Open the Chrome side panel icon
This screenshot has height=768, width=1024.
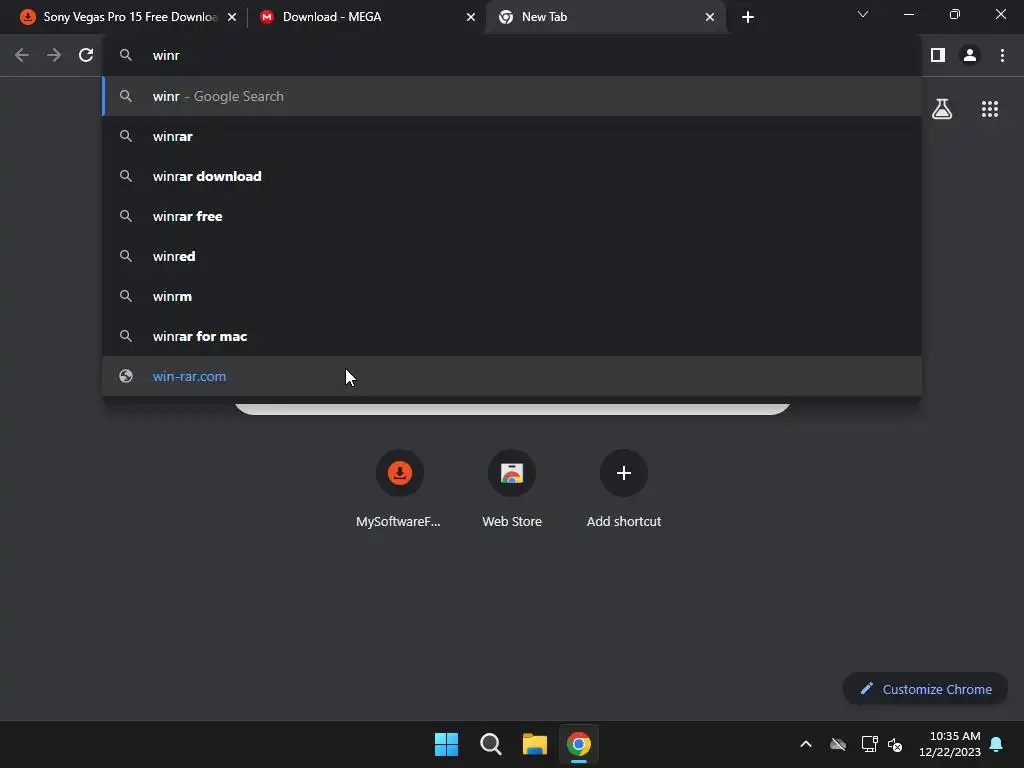[938, 56]
